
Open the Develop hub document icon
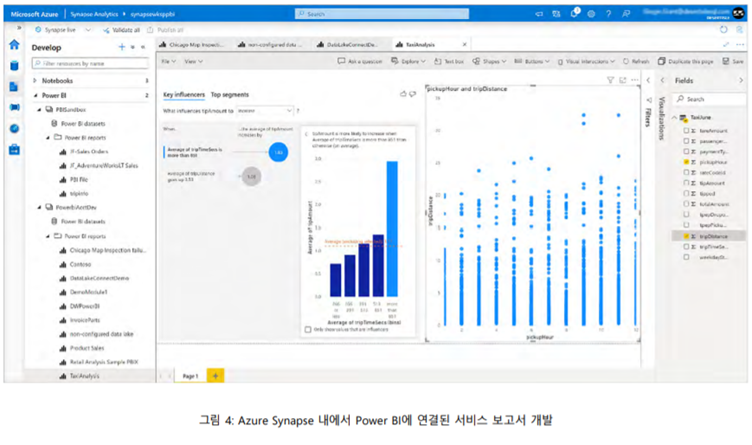(x=14, y=87)
